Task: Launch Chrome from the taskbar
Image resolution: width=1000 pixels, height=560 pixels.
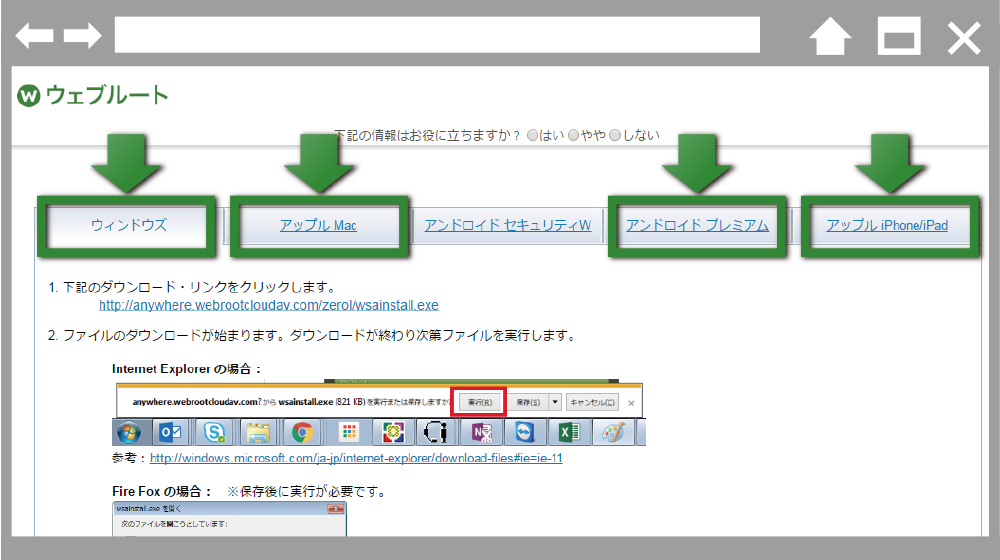Action: click(x=302, y=432)
